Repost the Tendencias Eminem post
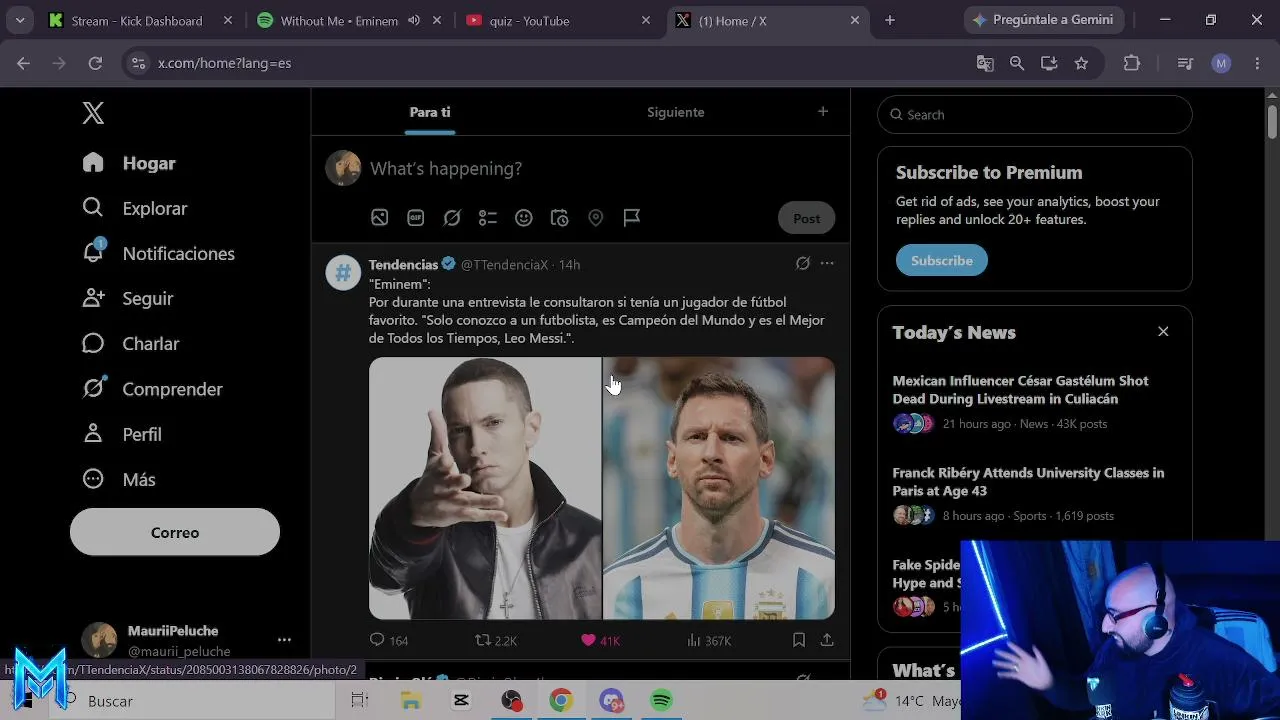 pyautogui.click(x=496, y=640)
